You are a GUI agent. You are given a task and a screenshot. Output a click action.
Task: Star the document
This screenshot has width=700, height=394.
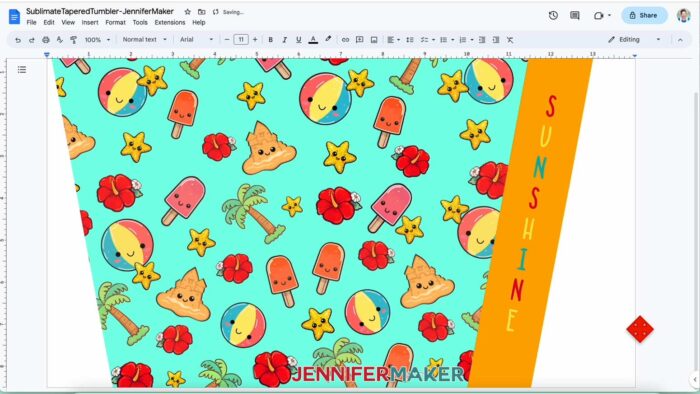pos(188,12)
